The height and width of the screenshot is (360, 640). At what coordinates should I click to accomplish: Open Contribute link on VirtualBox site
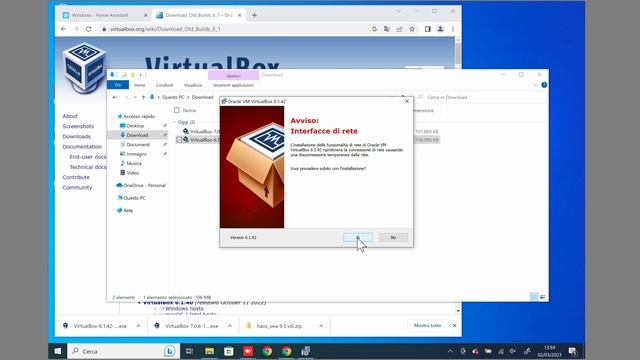(x=76, y=177)
